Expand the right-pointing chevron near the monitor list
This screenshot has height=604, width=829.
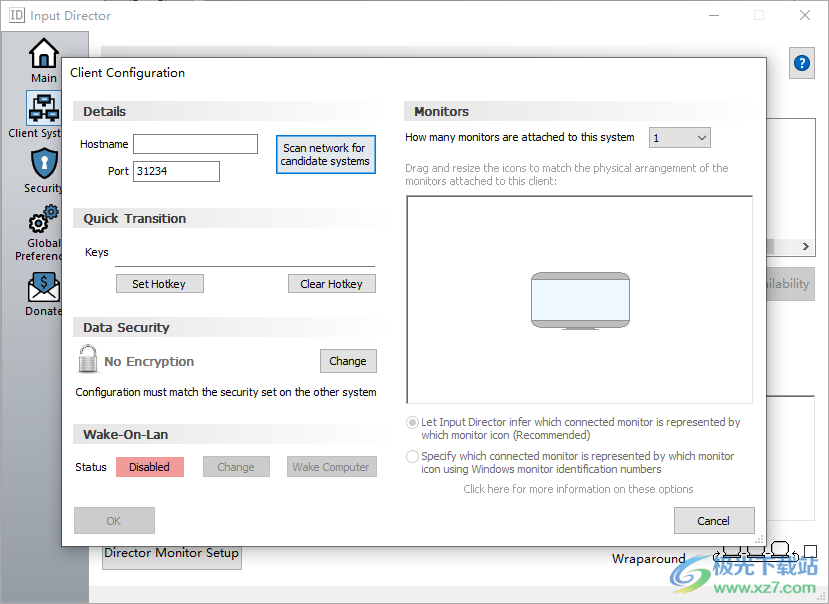coord(805,247)
